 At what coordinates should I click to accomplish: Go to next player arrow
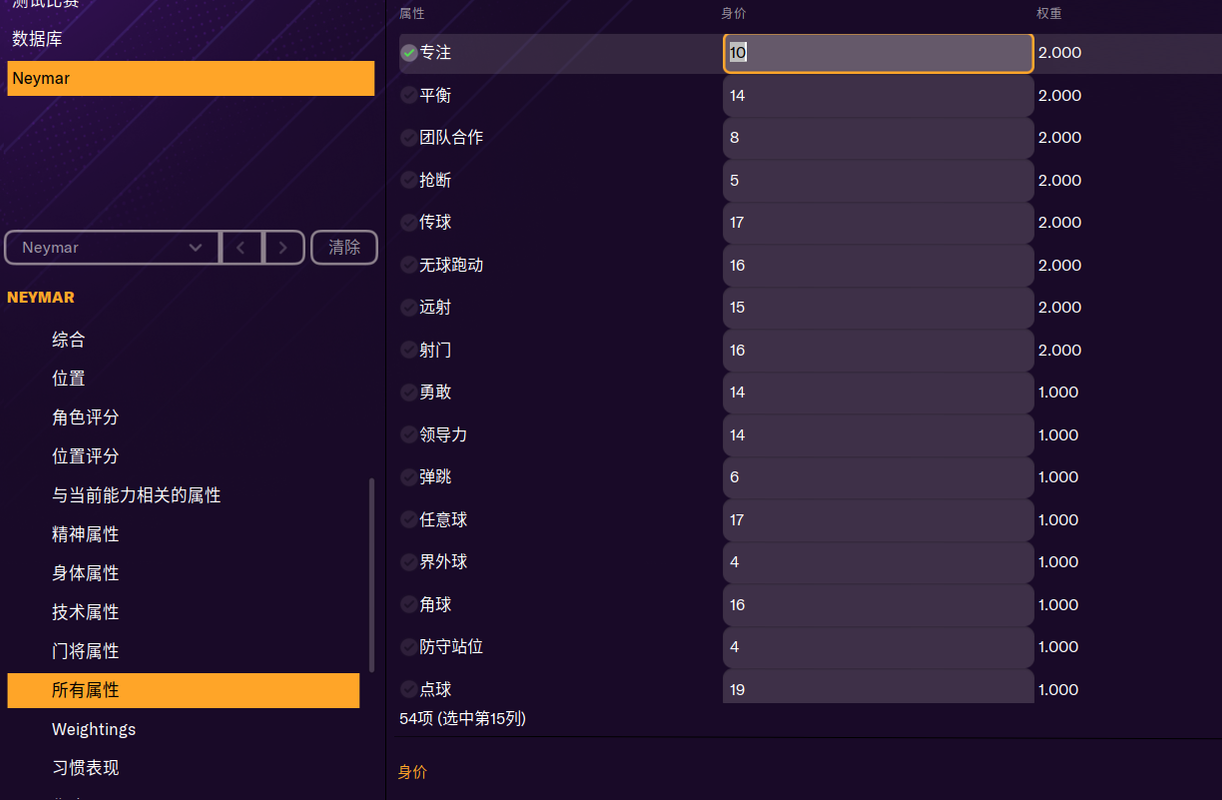(x=284, y=247)
